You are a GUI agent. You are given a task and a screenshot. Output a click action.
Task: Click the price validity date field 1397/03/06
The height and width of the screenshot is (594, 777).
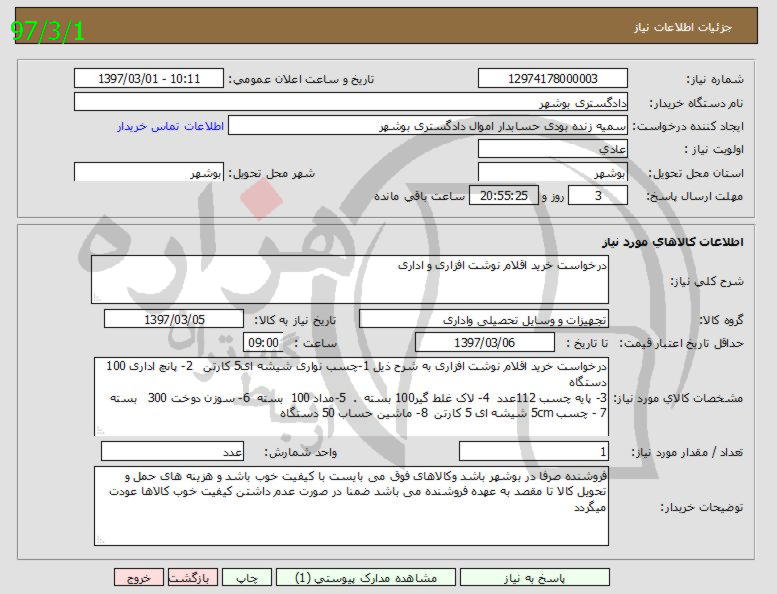[x=485, y=342]
